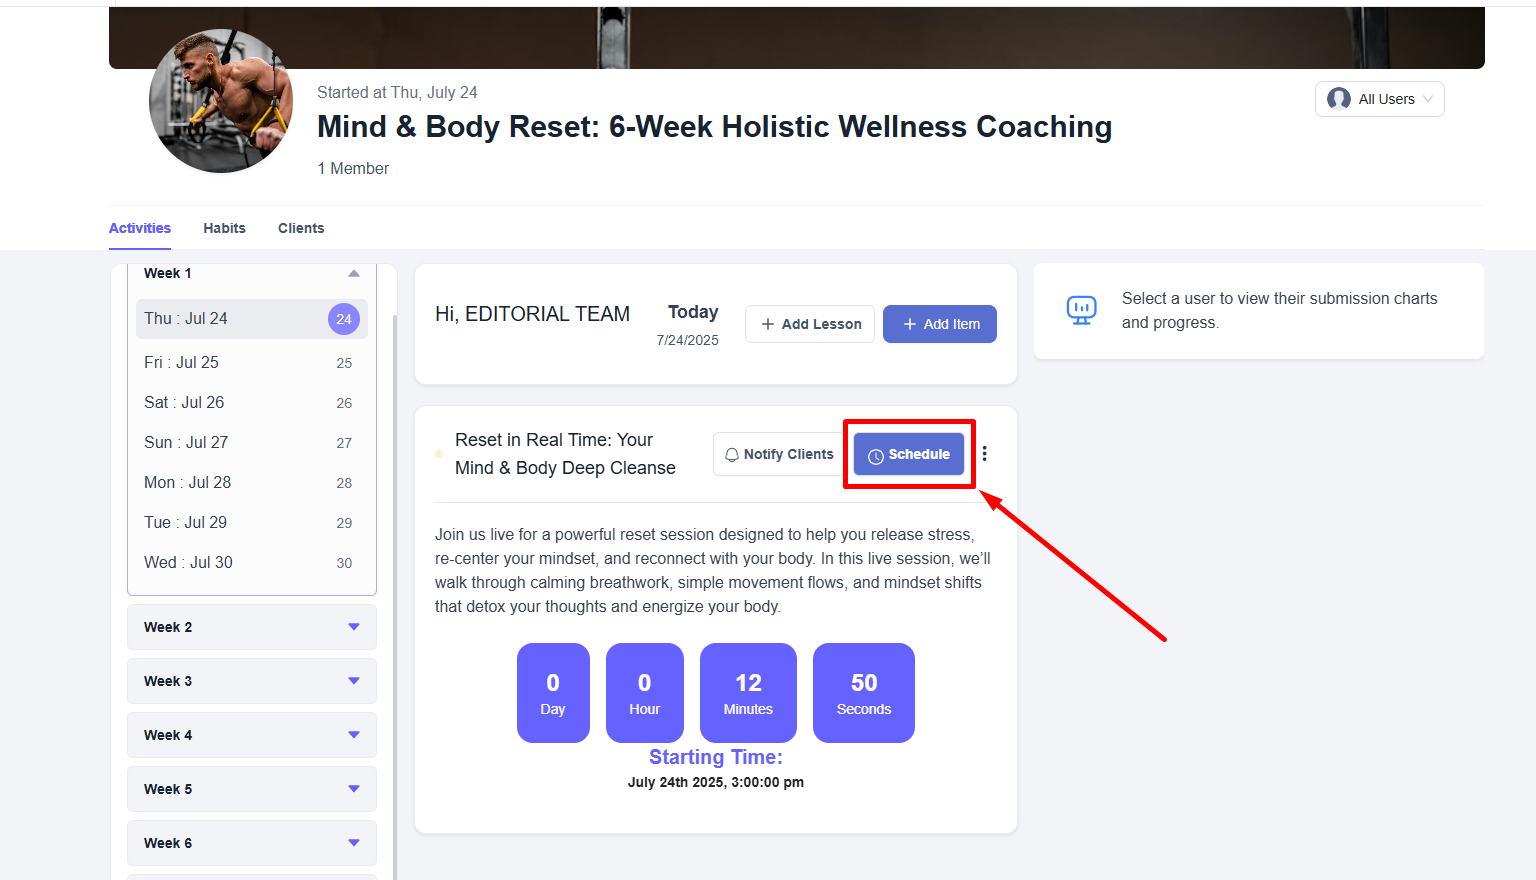The image size is (1536, 880).
Task: Click the presentation chart icon in the submission panel
Action: click(x=1082, y=310)
